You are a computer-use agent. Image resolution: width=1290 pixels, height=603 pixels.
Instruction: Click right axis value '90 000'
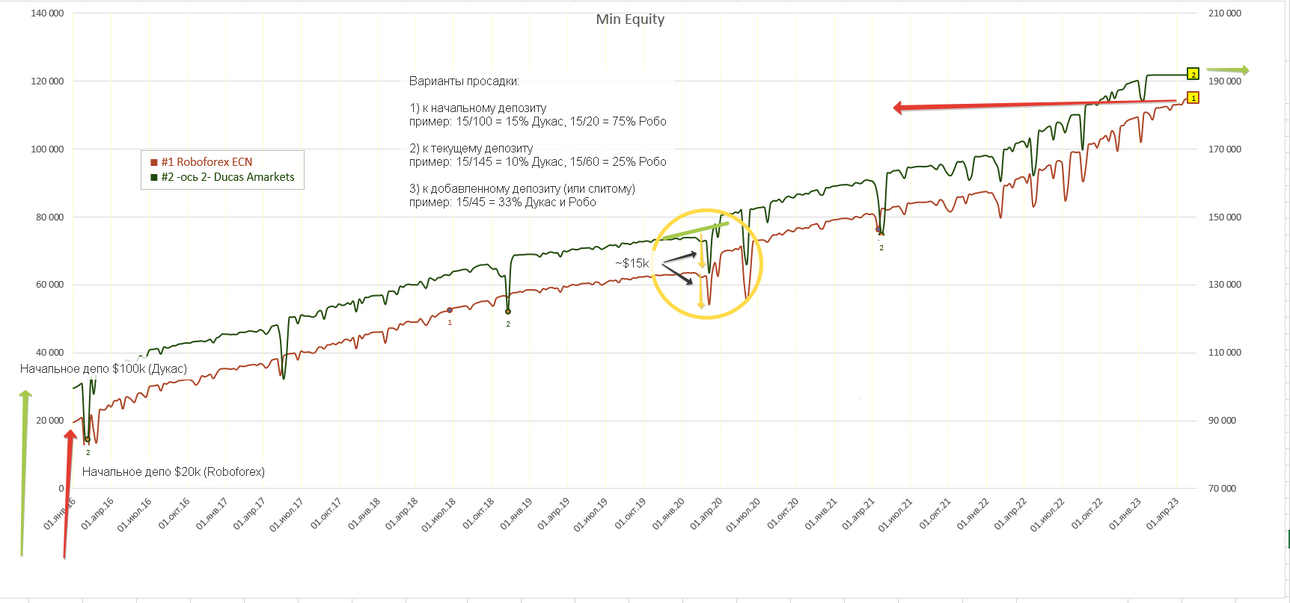[x=1223, y=420]
